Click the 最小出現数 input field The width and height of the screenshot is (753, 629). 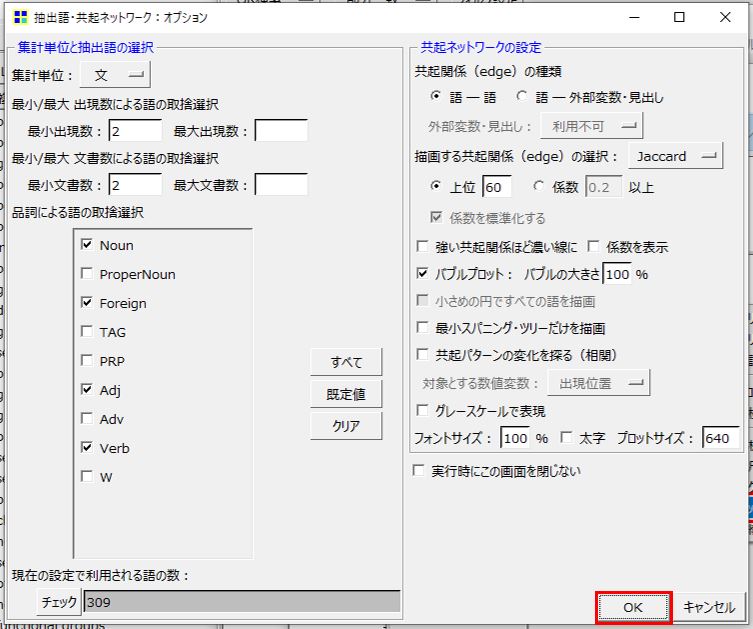(x=135, y=131)
